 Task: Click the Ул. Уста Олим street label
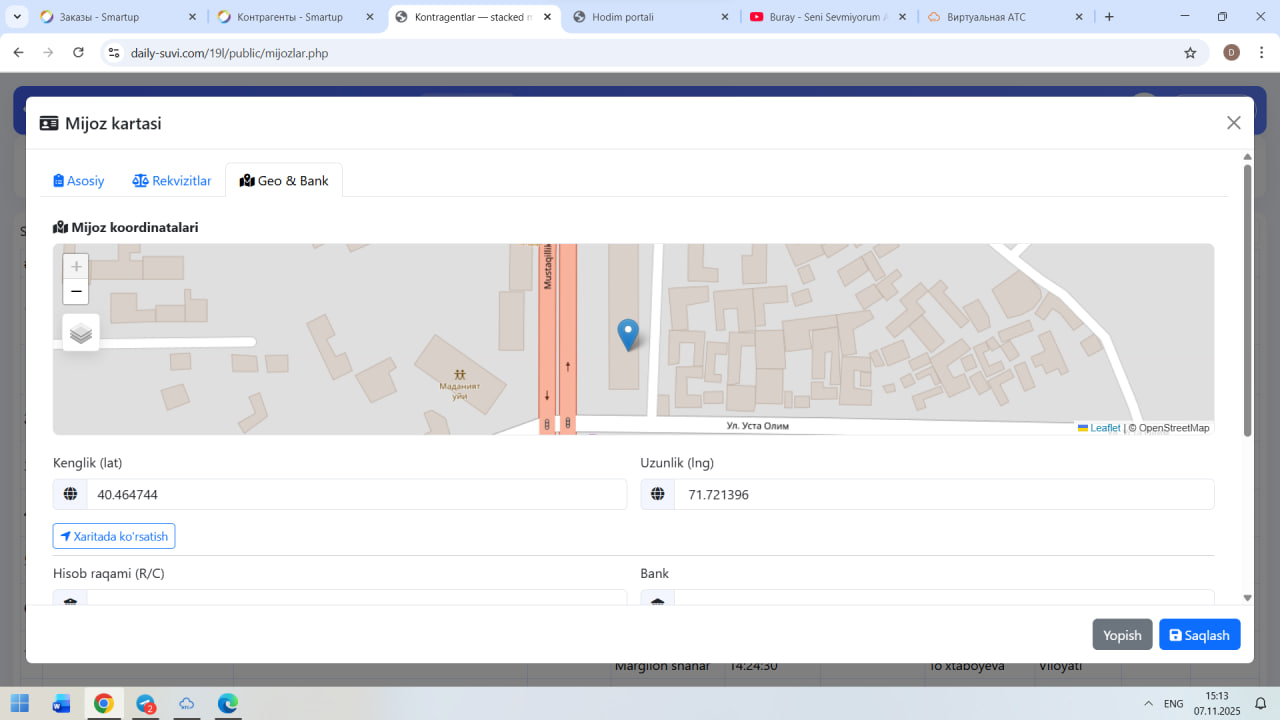click(x=757, y=426)
